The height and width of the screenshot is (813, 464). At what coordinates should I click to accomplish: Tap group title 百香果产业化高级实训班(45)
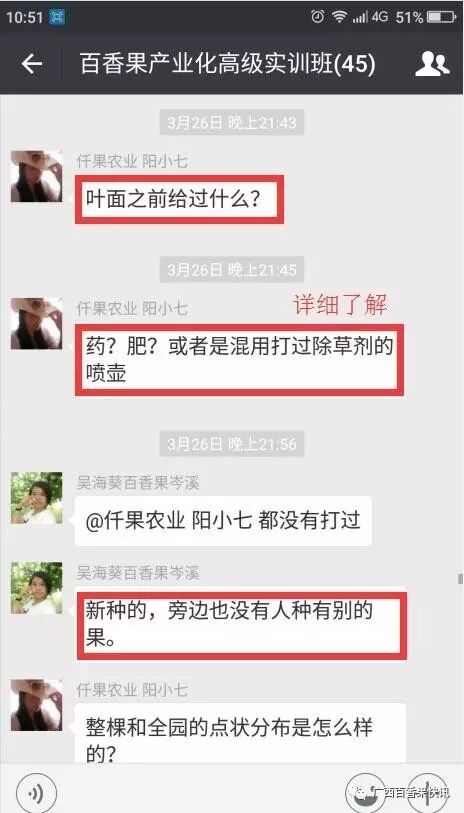tap(228, 64)
